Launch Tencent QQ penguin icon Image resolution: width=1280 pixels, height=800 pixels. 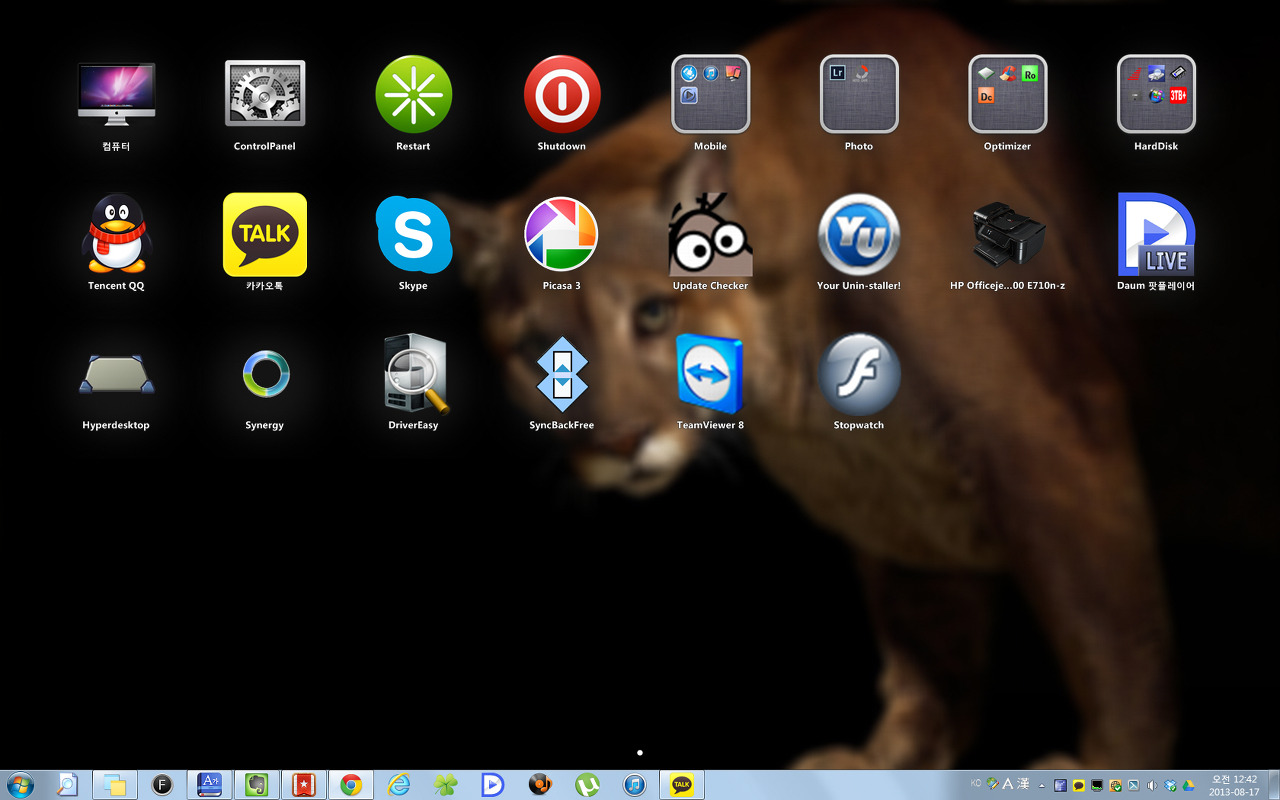coord(116,234)
